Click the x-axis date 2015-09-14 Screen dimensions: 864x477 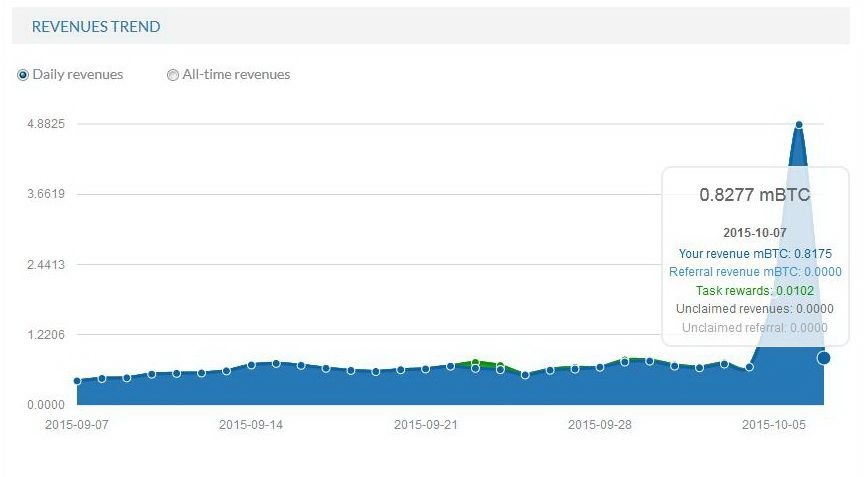251,425
